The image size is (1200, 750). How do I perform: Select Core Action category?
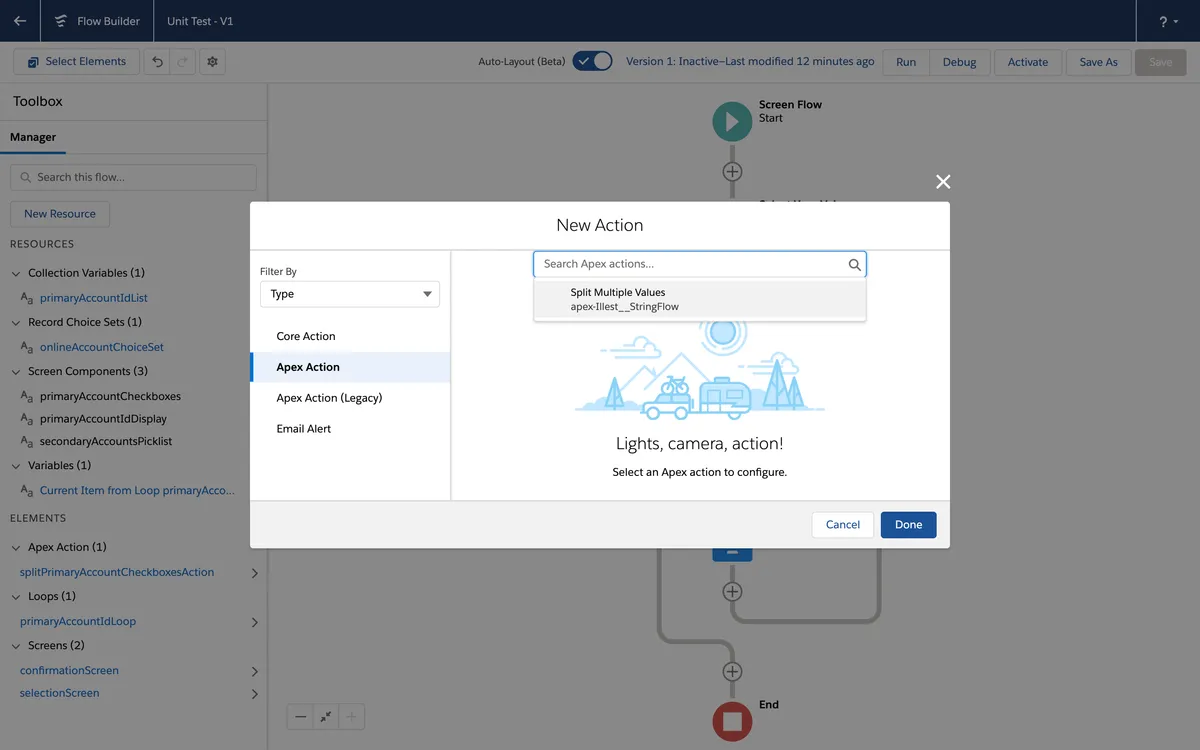(x=350, y=336)
